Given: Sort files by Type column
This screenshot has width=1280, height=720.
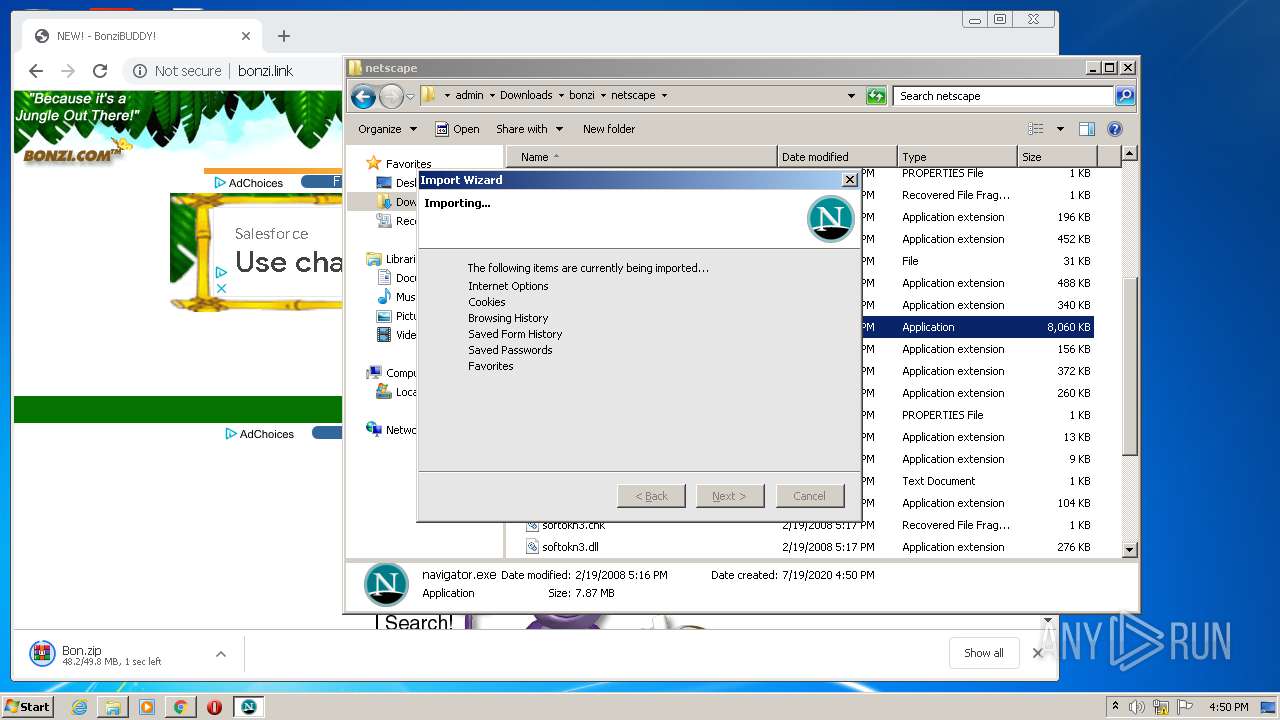Looking at the screenshot, I should click(x=957, y=157).
